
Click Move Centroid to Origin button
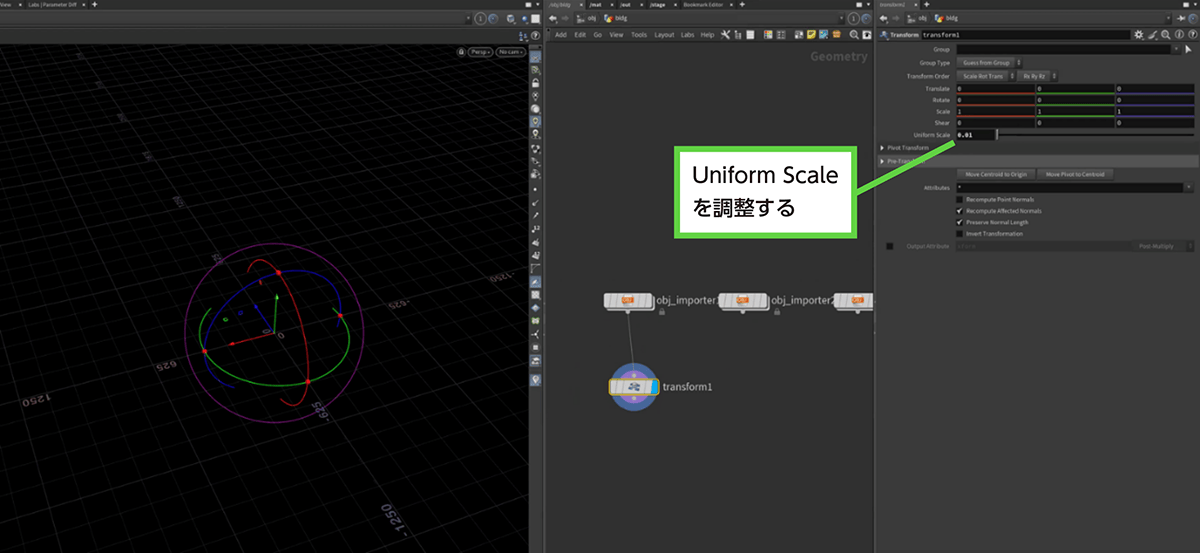point(994,174)
